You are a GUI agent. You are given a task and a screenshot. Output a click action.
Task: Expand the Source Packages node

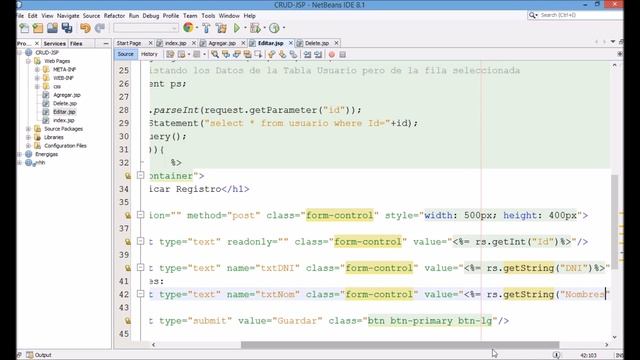(x=28, y=129)
